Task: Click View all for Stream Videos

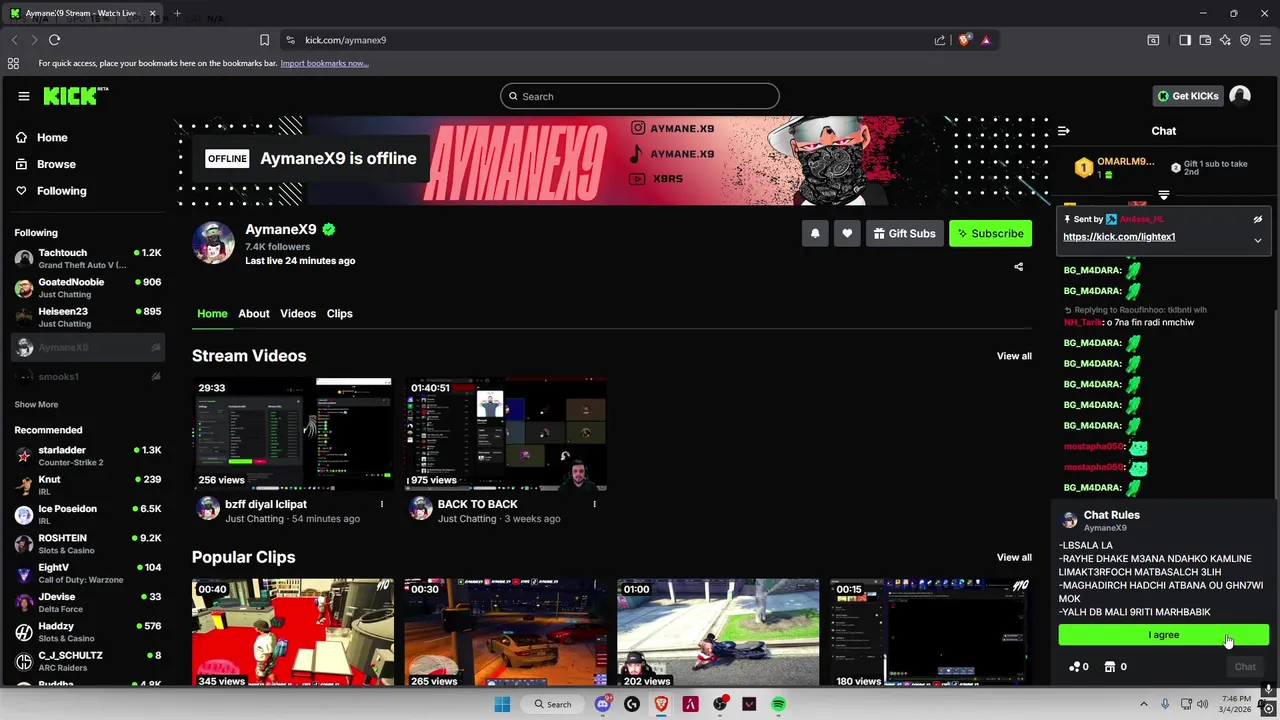Action: [x=1014, y=356]
